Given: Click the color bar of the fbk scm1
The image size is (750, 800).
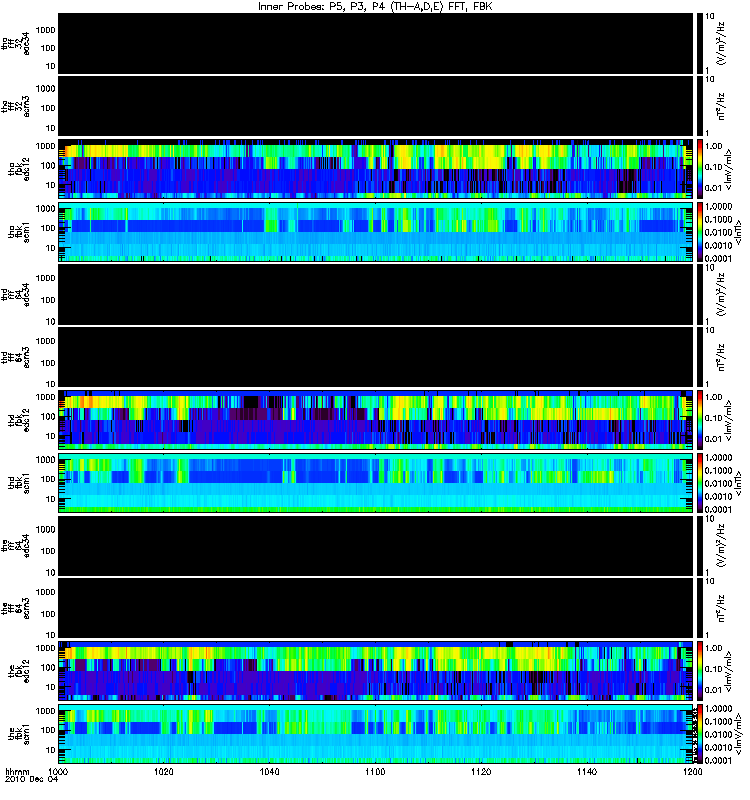Looking at the screenshot, I should [700, 734].
